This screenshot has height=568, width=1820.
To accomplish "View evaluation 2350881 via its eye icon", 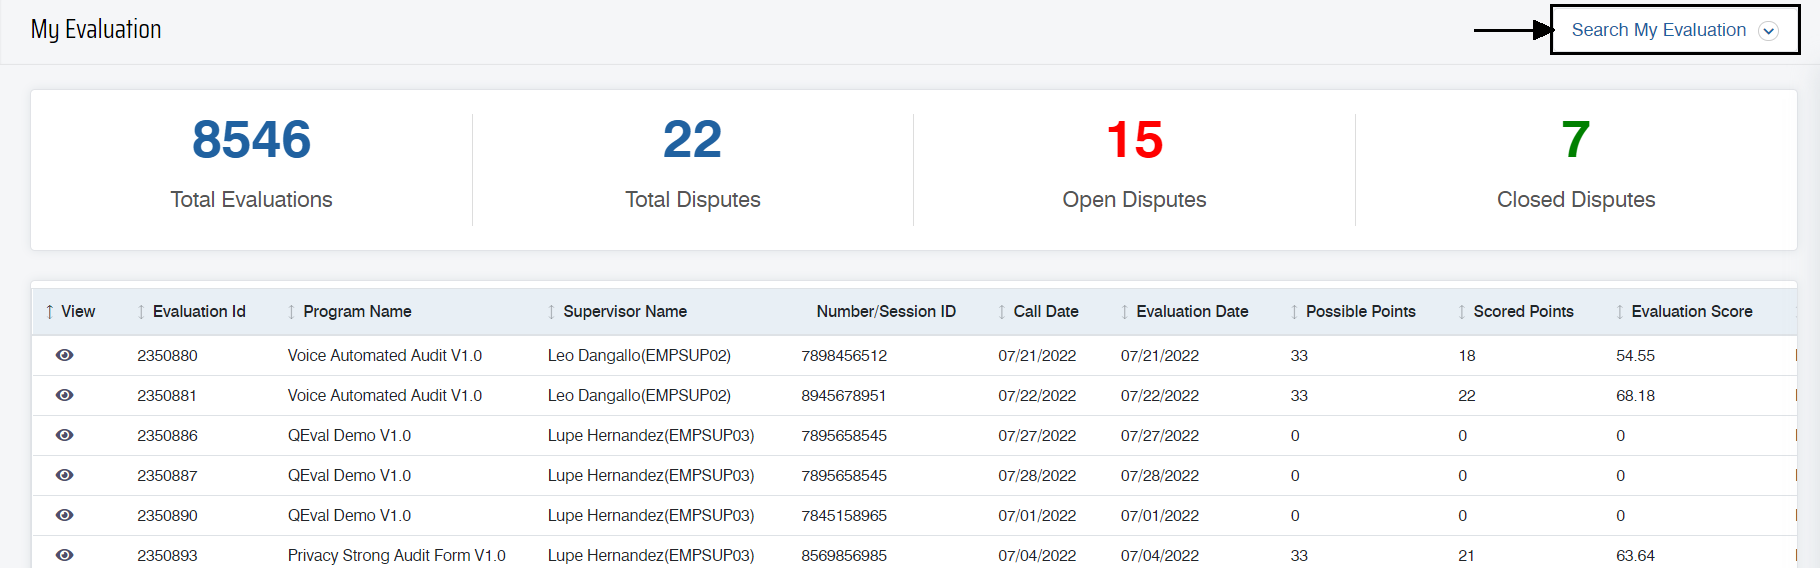I will point(65,395).
